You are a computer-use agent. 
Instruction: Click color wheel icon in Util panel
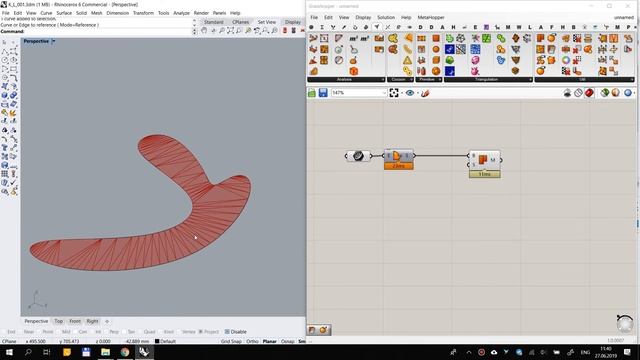(566, 60)
